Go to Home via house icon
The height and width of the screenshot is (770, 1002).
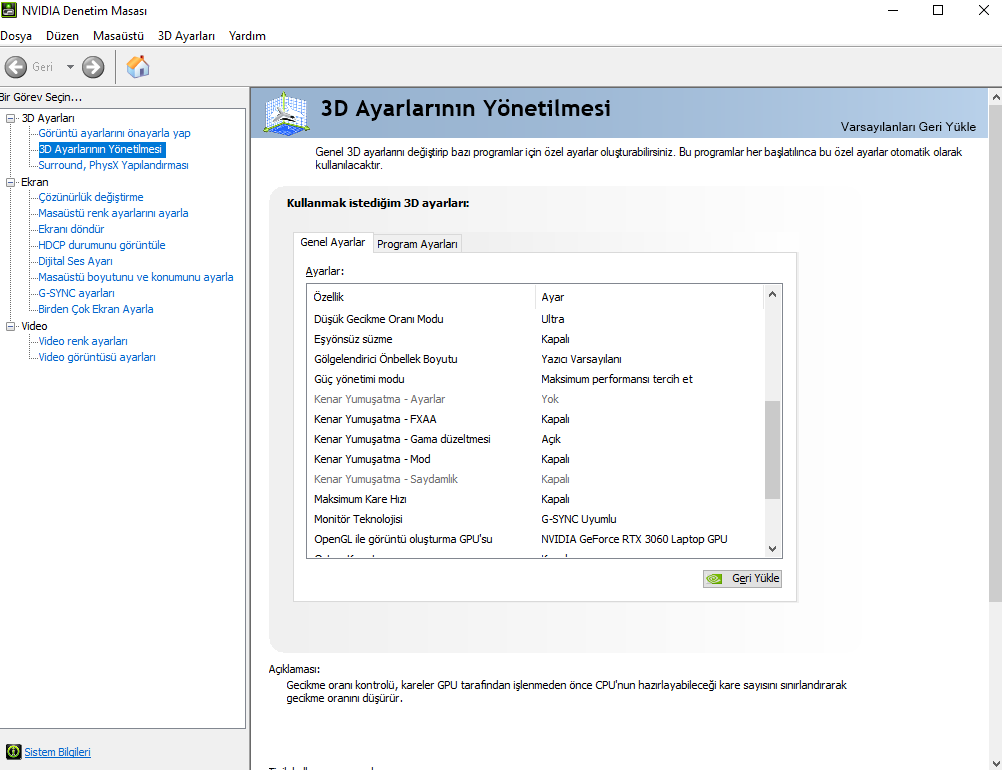138,66
